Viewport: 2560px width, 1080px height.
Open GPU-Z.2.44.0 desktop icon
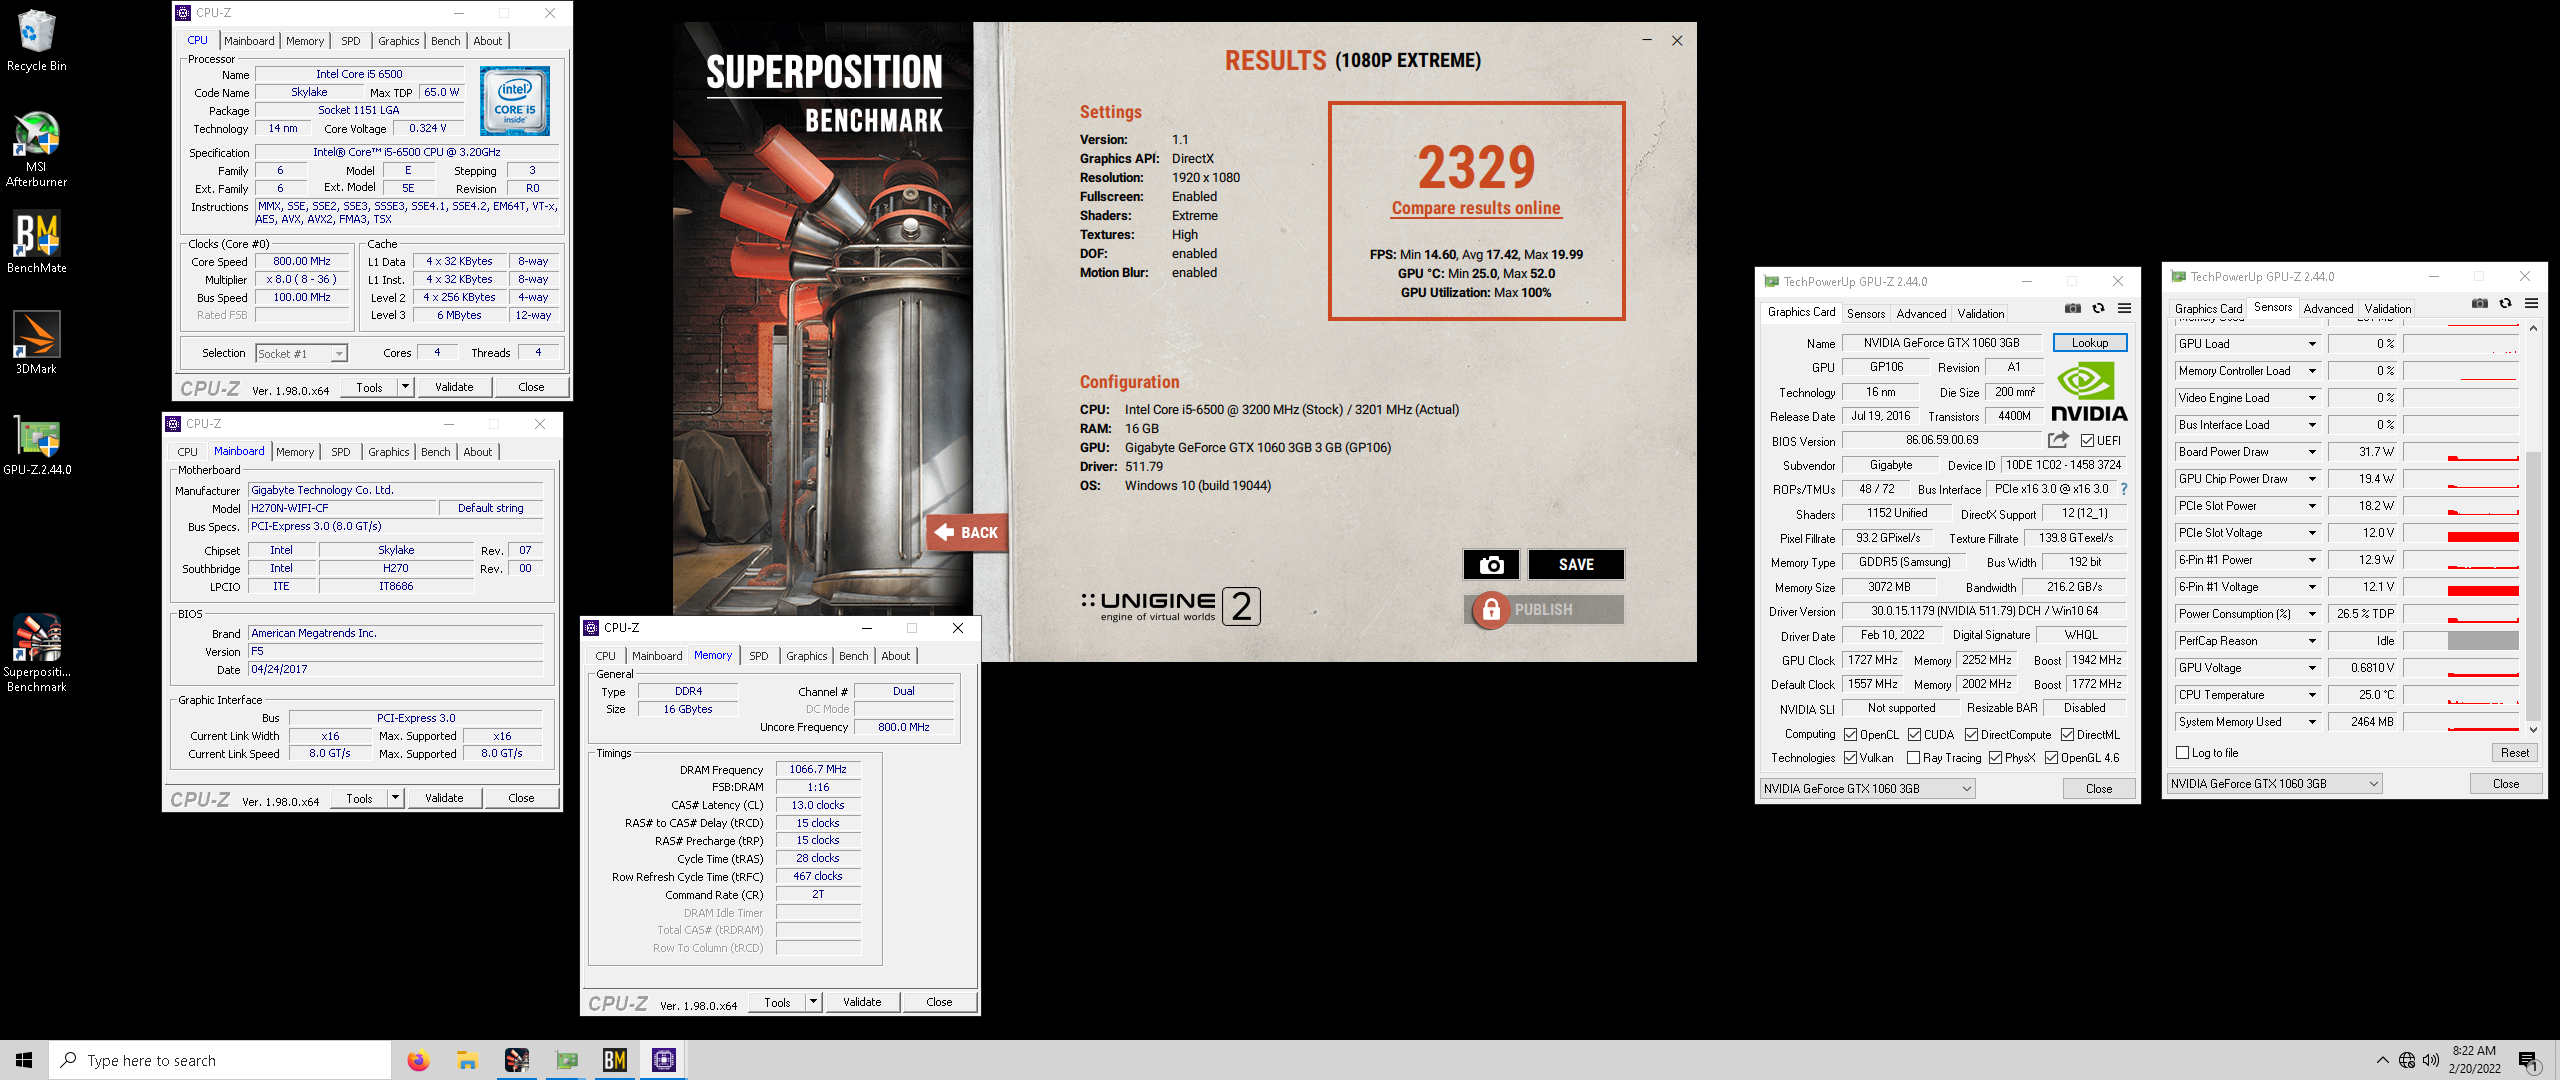(x=36, y=444)
